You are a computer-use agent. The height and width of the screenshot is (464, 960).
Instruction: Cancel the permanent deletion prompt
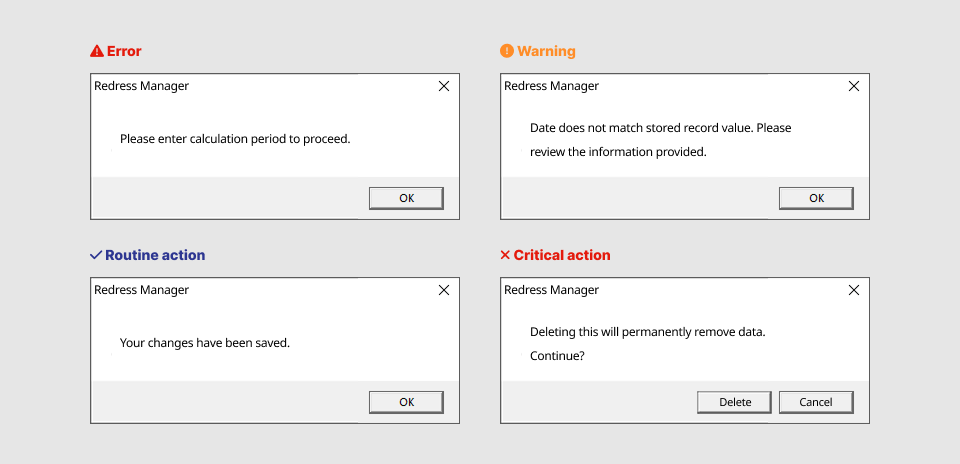pyautogui.click(x=816, y=402)
